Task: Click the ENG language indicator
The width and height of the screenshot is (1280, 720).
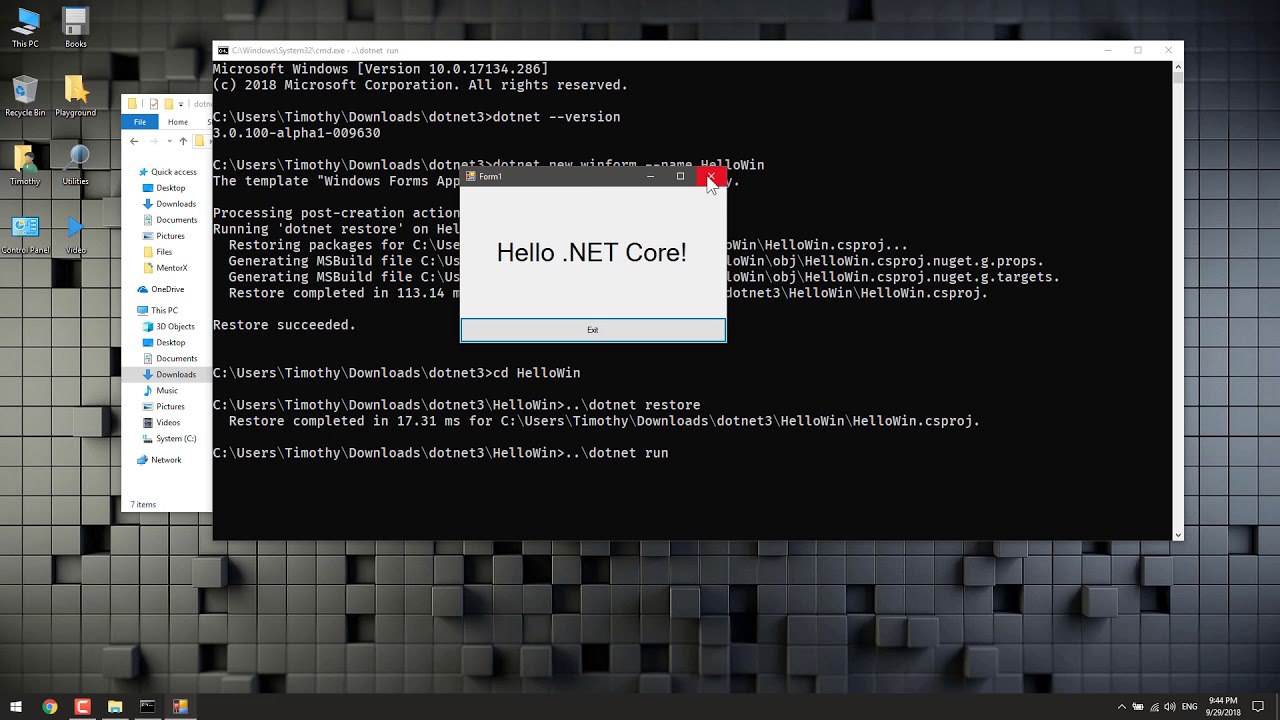Action: pyautogui.click(x=1190, y=706)
